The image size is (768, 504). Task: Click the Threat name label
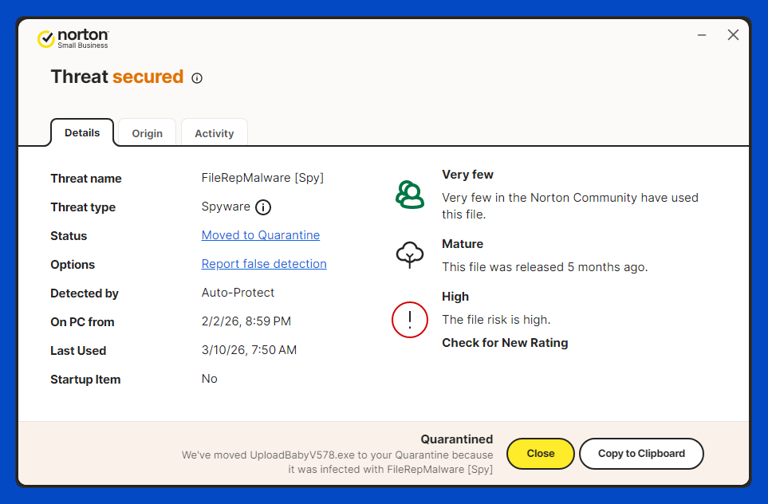click(86, 179)
